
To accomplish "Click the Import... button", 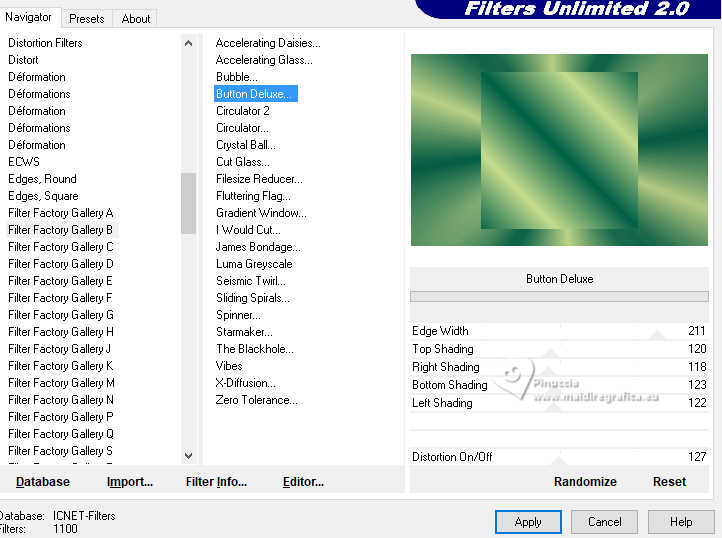I will click(129, 482).
